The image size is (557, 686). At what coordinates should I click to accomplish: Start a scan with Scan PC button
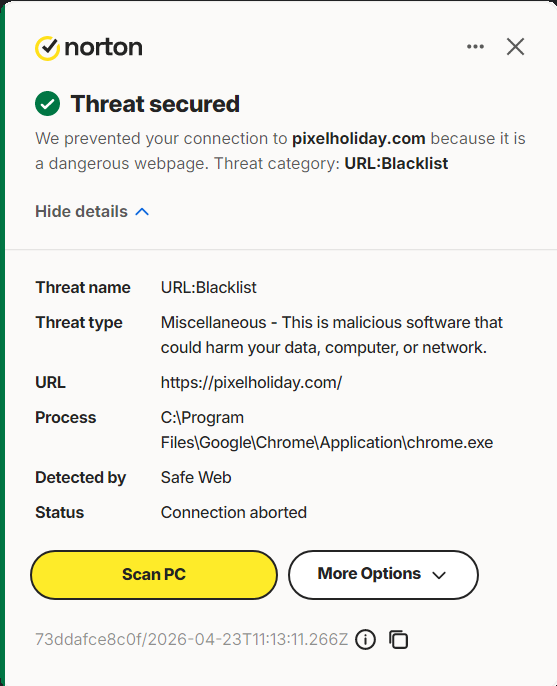154,574
